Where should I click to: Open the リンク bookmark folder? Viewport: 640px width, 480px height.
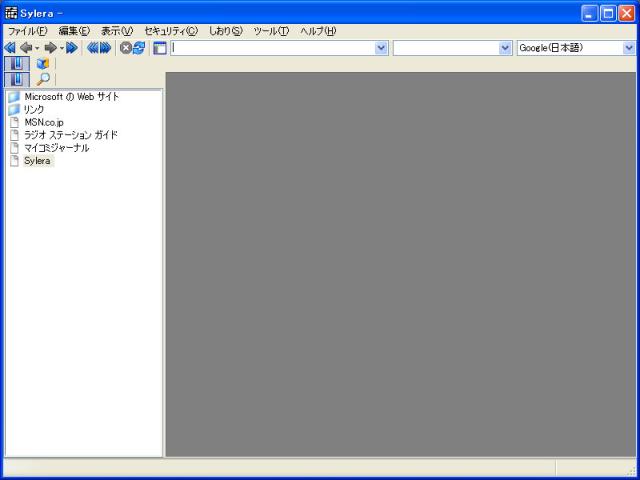[x=33, y=109]
